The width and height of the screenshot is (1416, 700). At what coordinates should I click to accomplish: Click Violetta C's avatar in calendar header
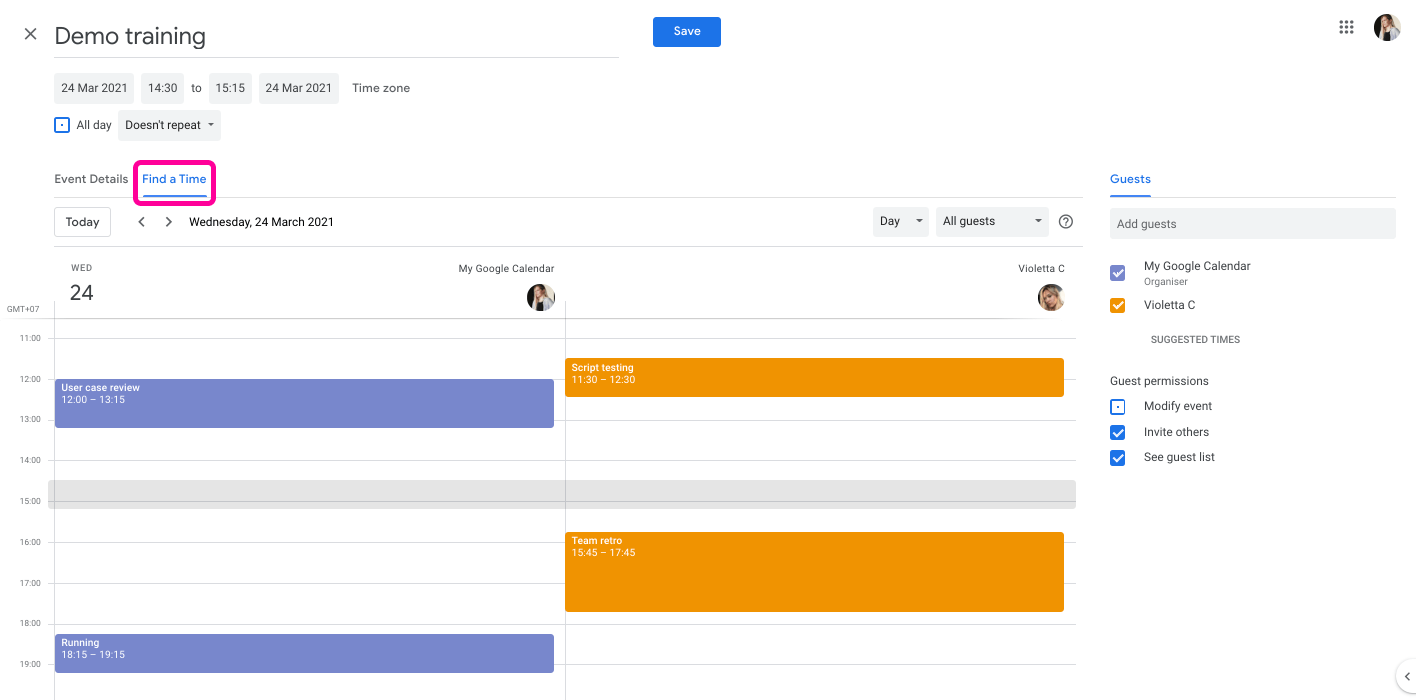(x=1051, y=297)
